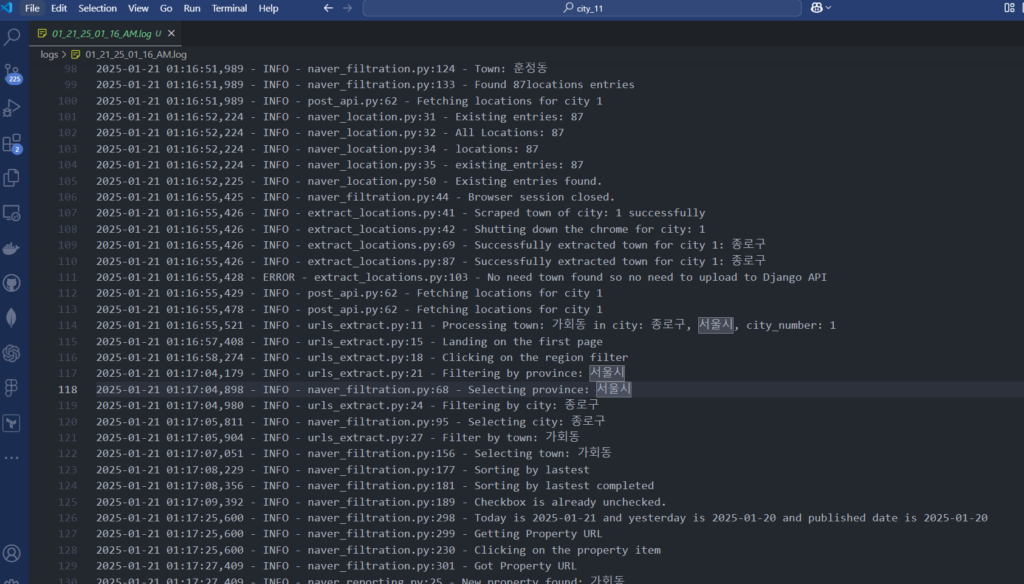1024x584 pixels.
Task: Click the Customize Layout icon
Action: point(1008,8)
